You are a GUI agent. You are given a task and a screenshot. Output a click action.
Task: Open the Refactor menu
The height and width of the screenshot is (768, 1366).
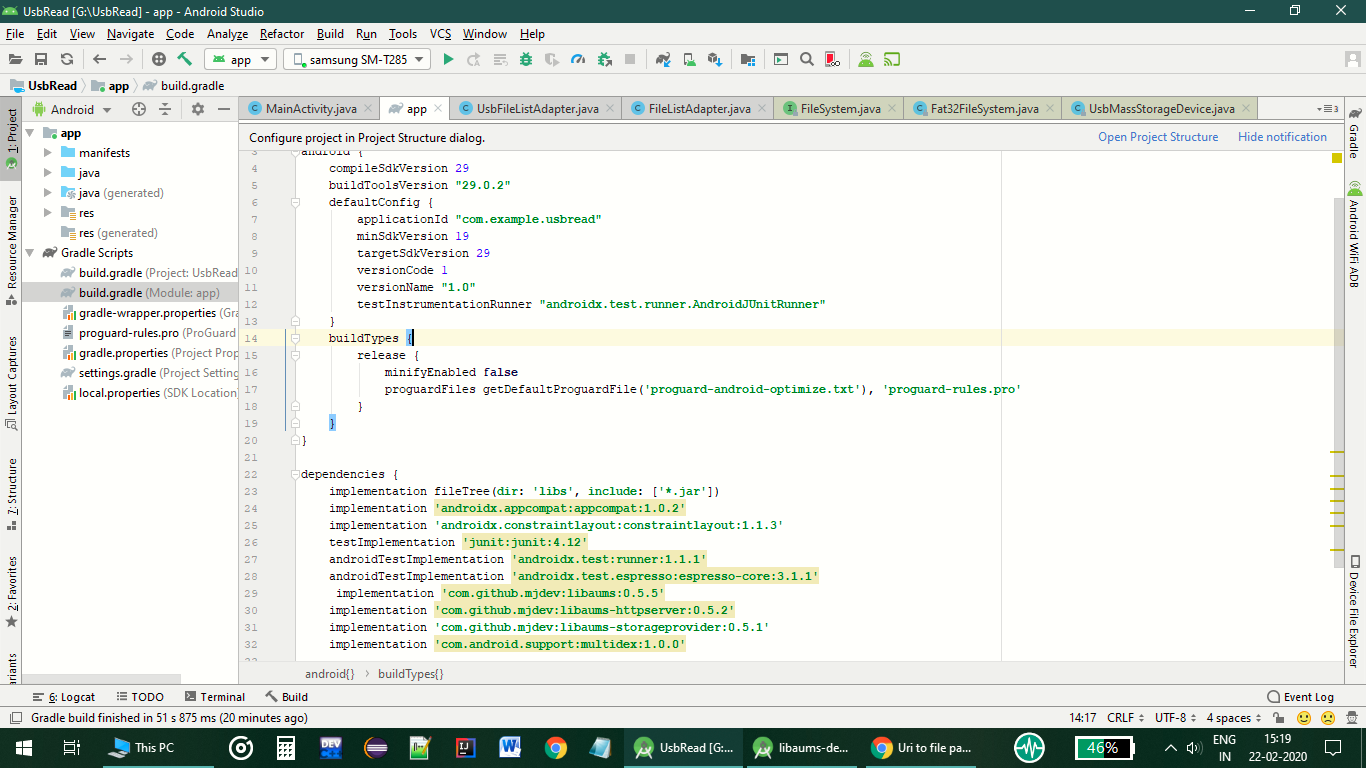tap(281, 33)
